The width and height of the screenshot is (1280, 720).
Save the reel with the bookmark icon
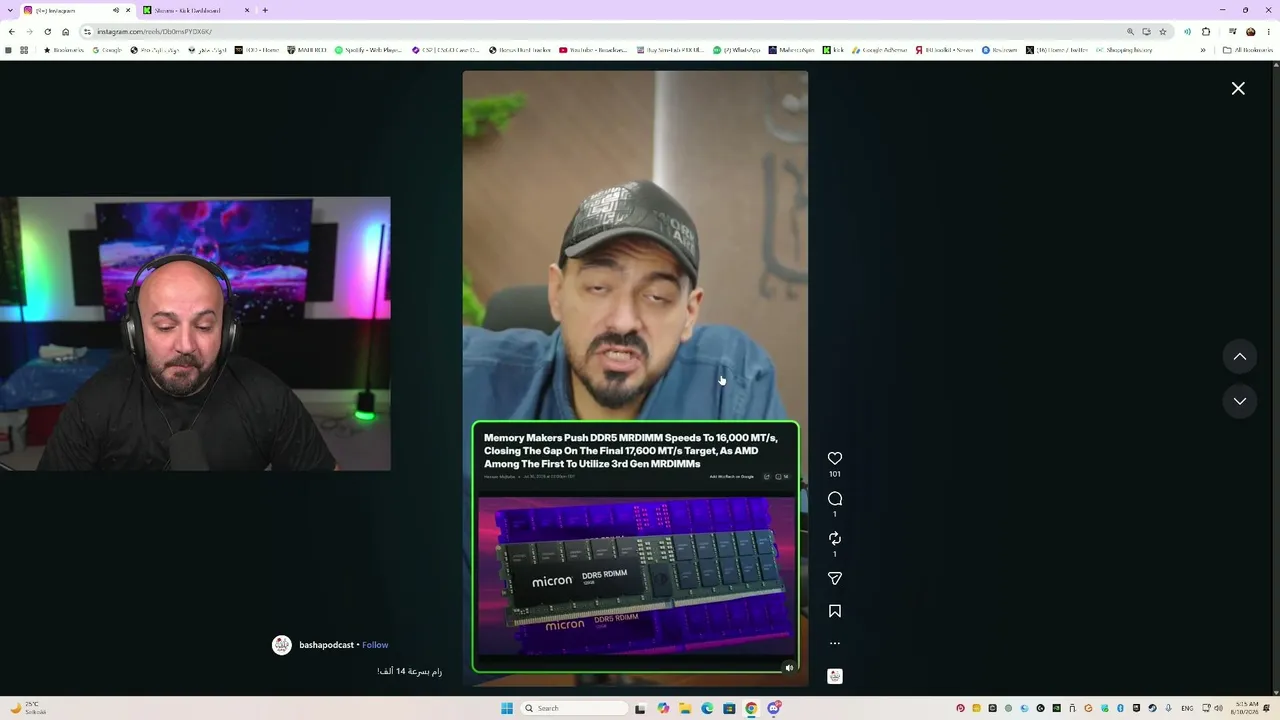tap(835, 611)
